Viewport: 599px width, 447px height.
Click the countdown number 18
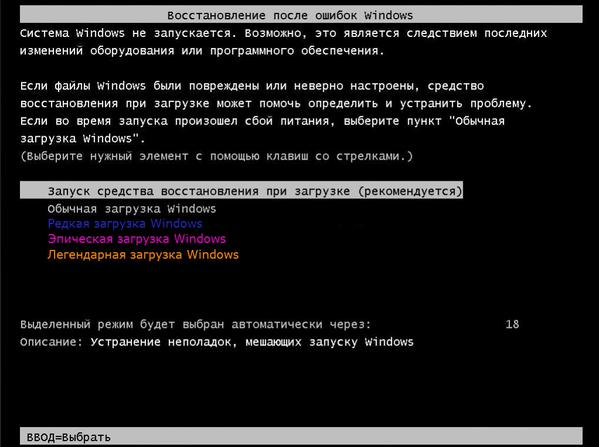[x=512, y=324]
